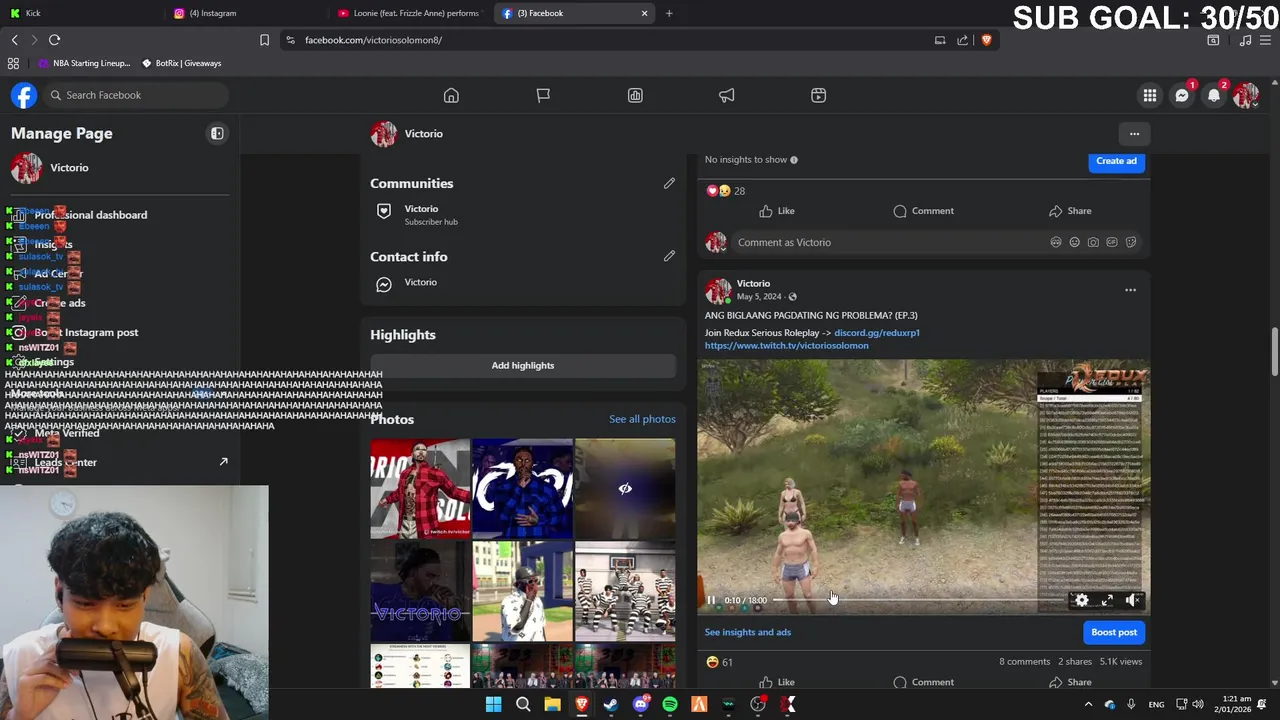Click address bar URL

point(373,40)
